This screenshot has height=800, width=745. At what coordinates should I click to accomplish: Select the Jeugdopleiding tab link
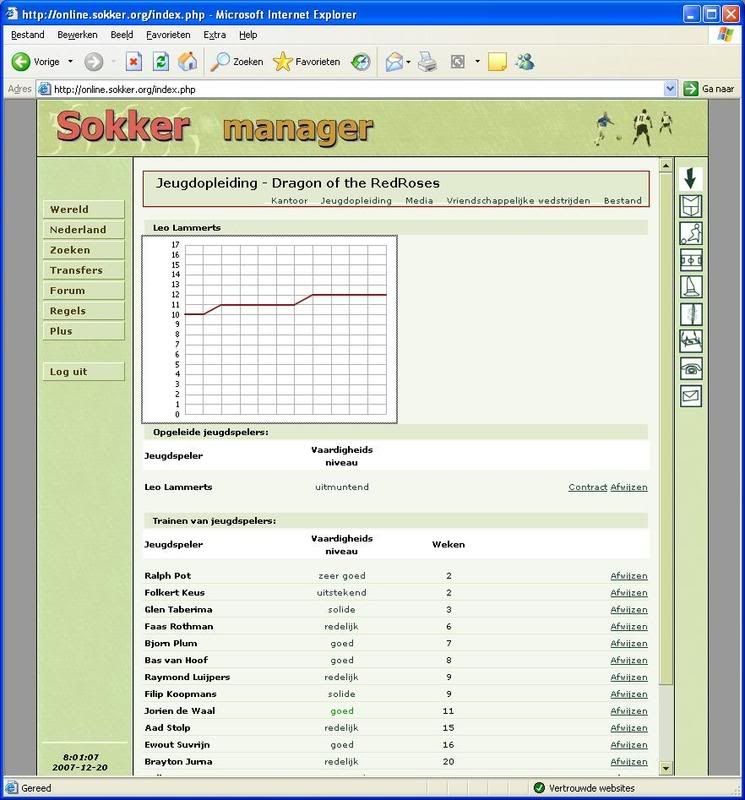coord(356,200)
